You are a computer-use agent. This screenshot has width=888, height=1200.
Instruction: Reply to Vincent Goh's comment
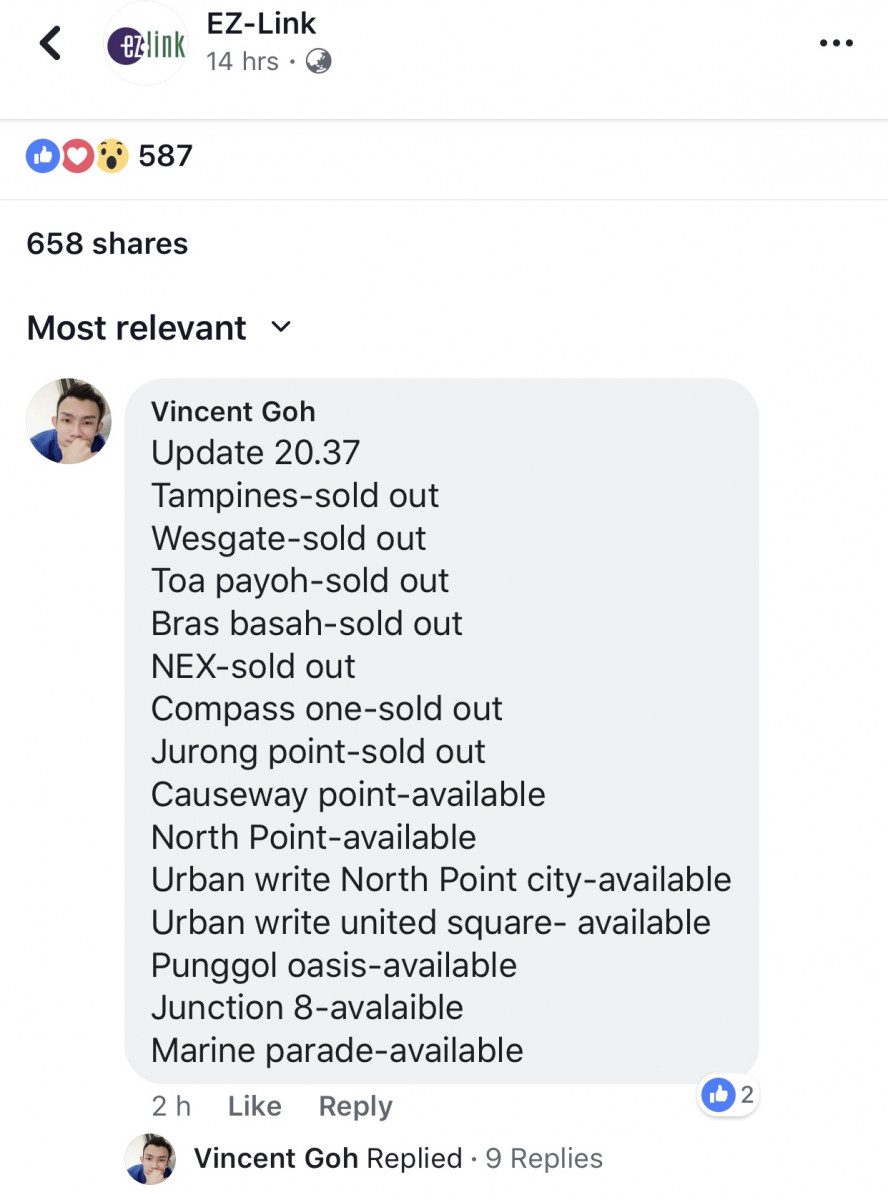point(355,1106)
